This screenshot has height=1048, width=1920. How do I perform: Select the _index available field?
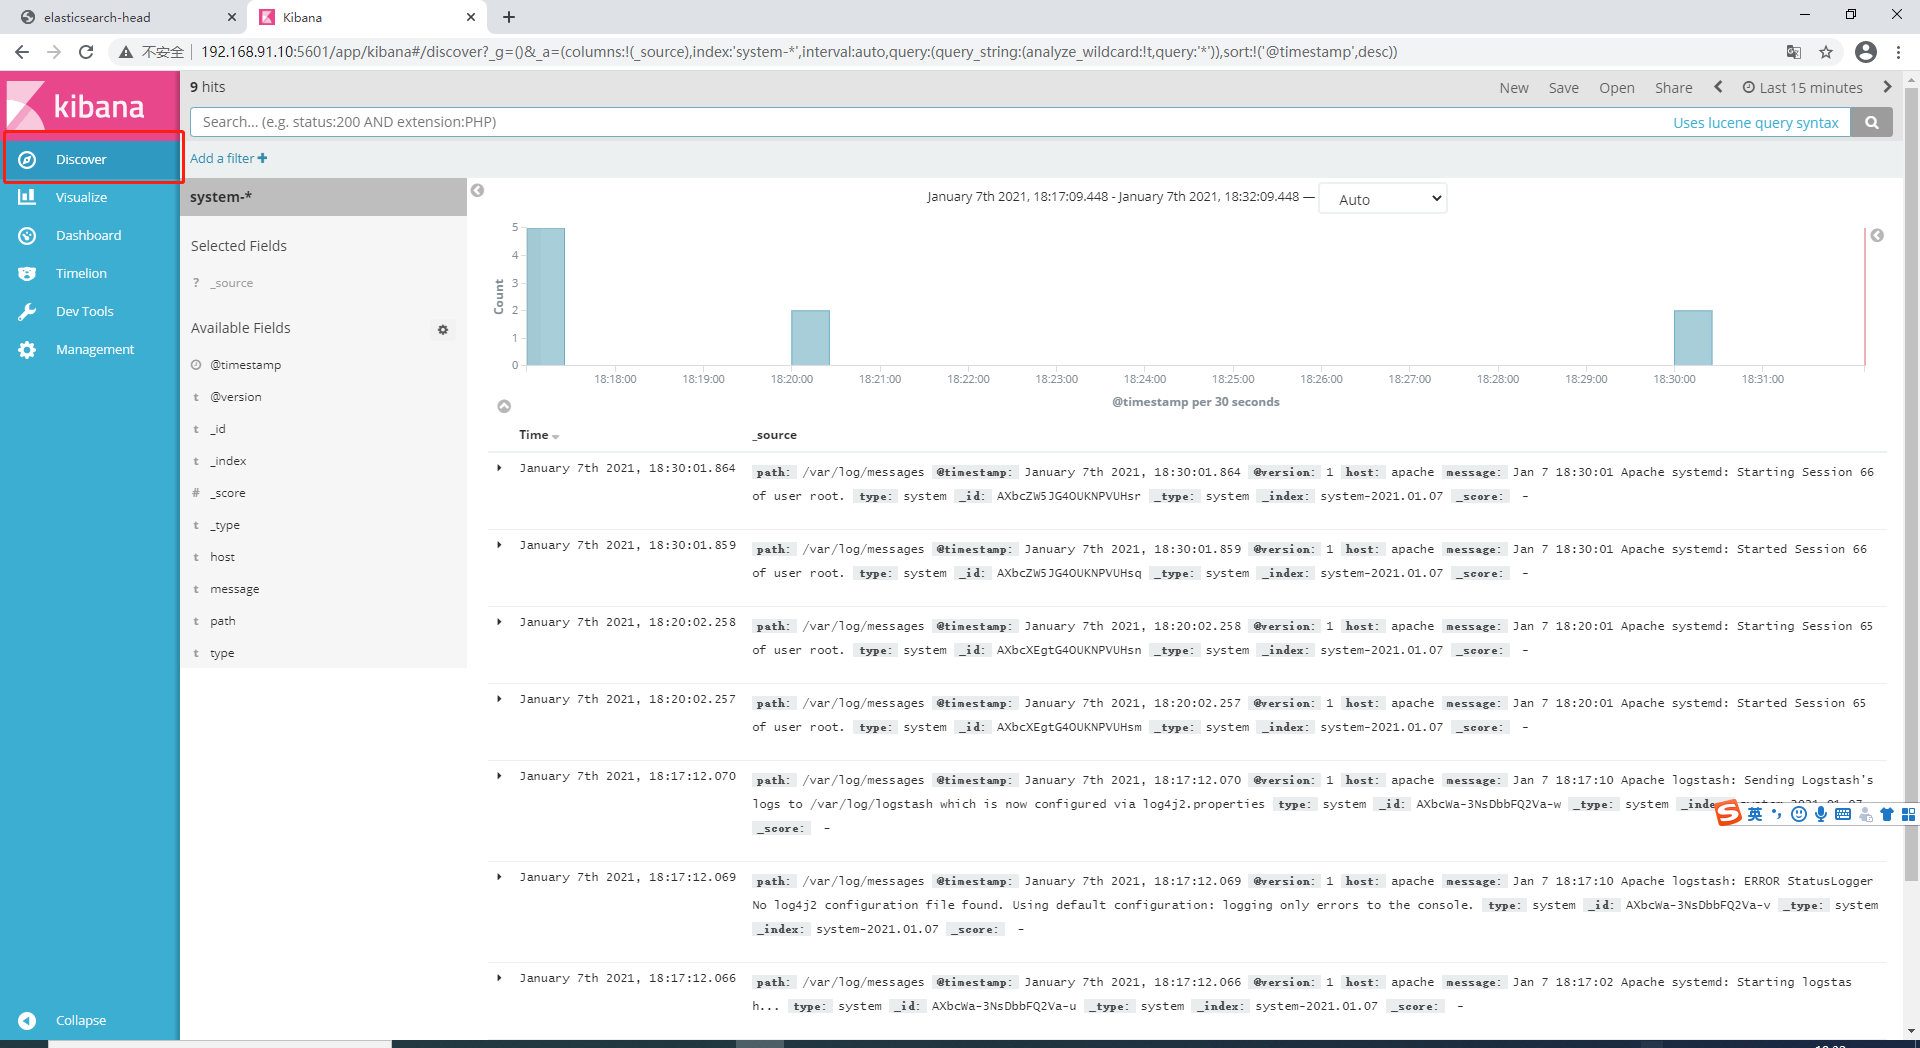(228, 461)
